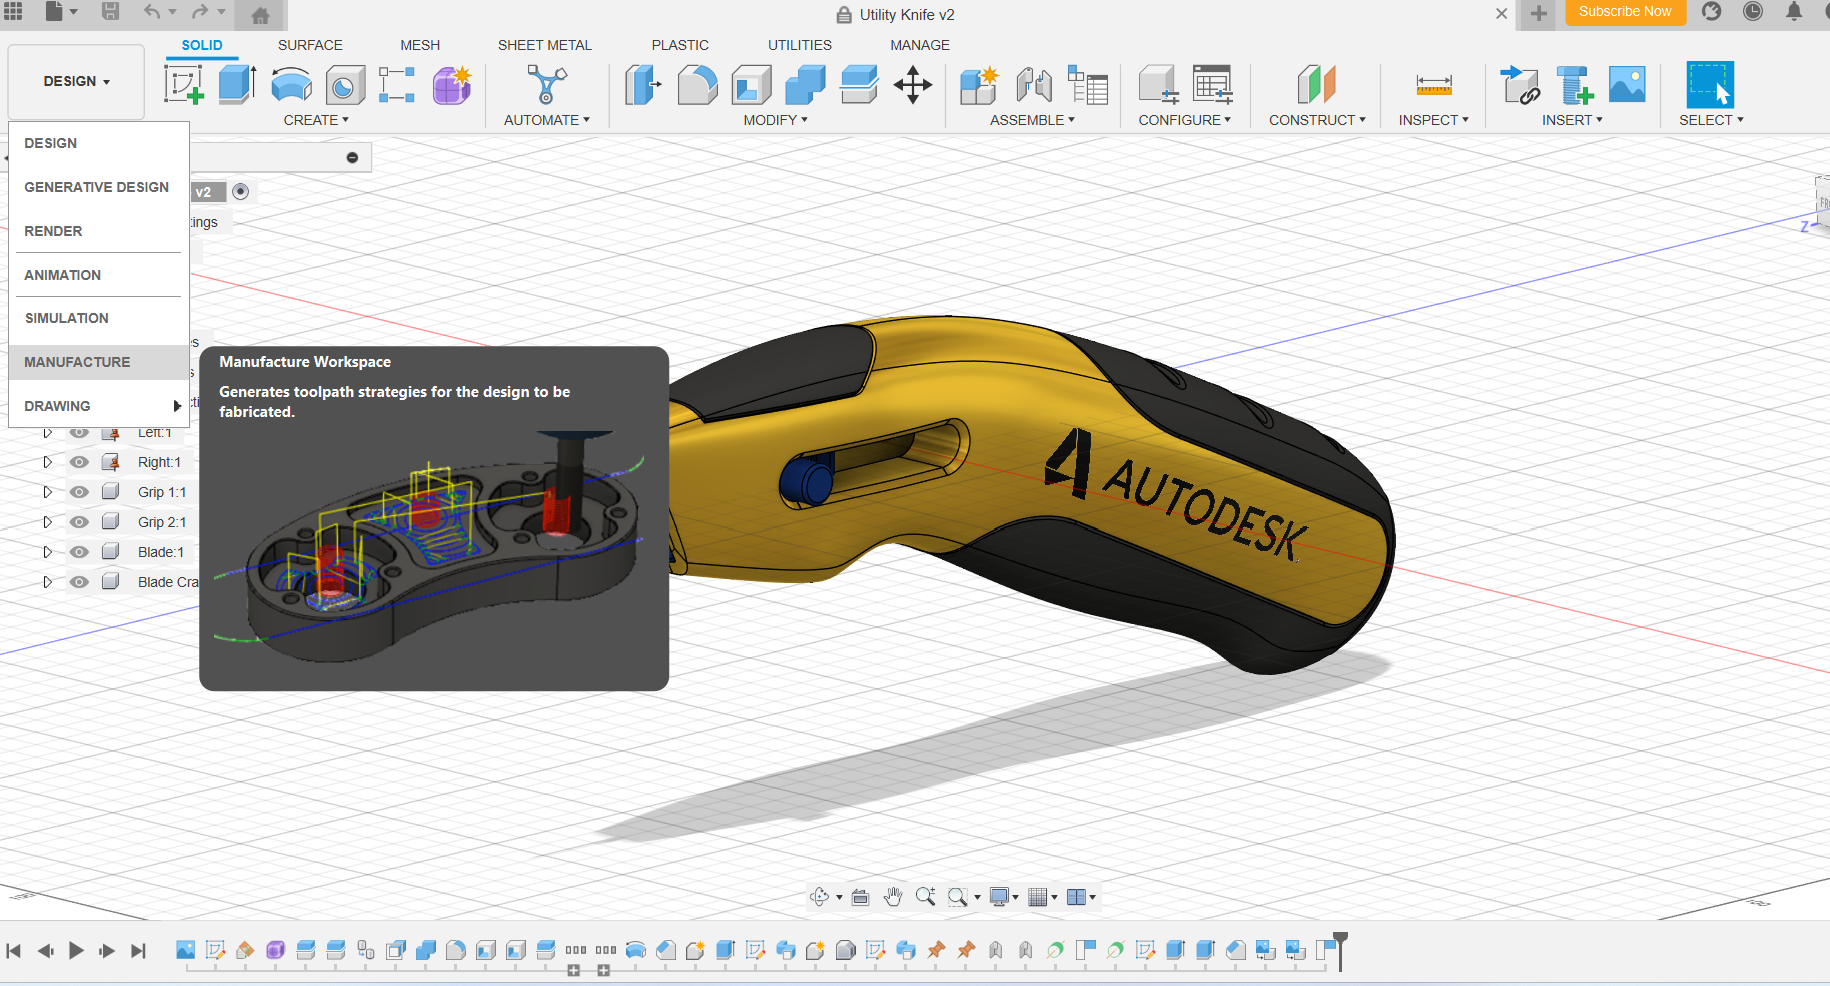
Task: Switch to the SURFACE tab
Action: [310, 45]
